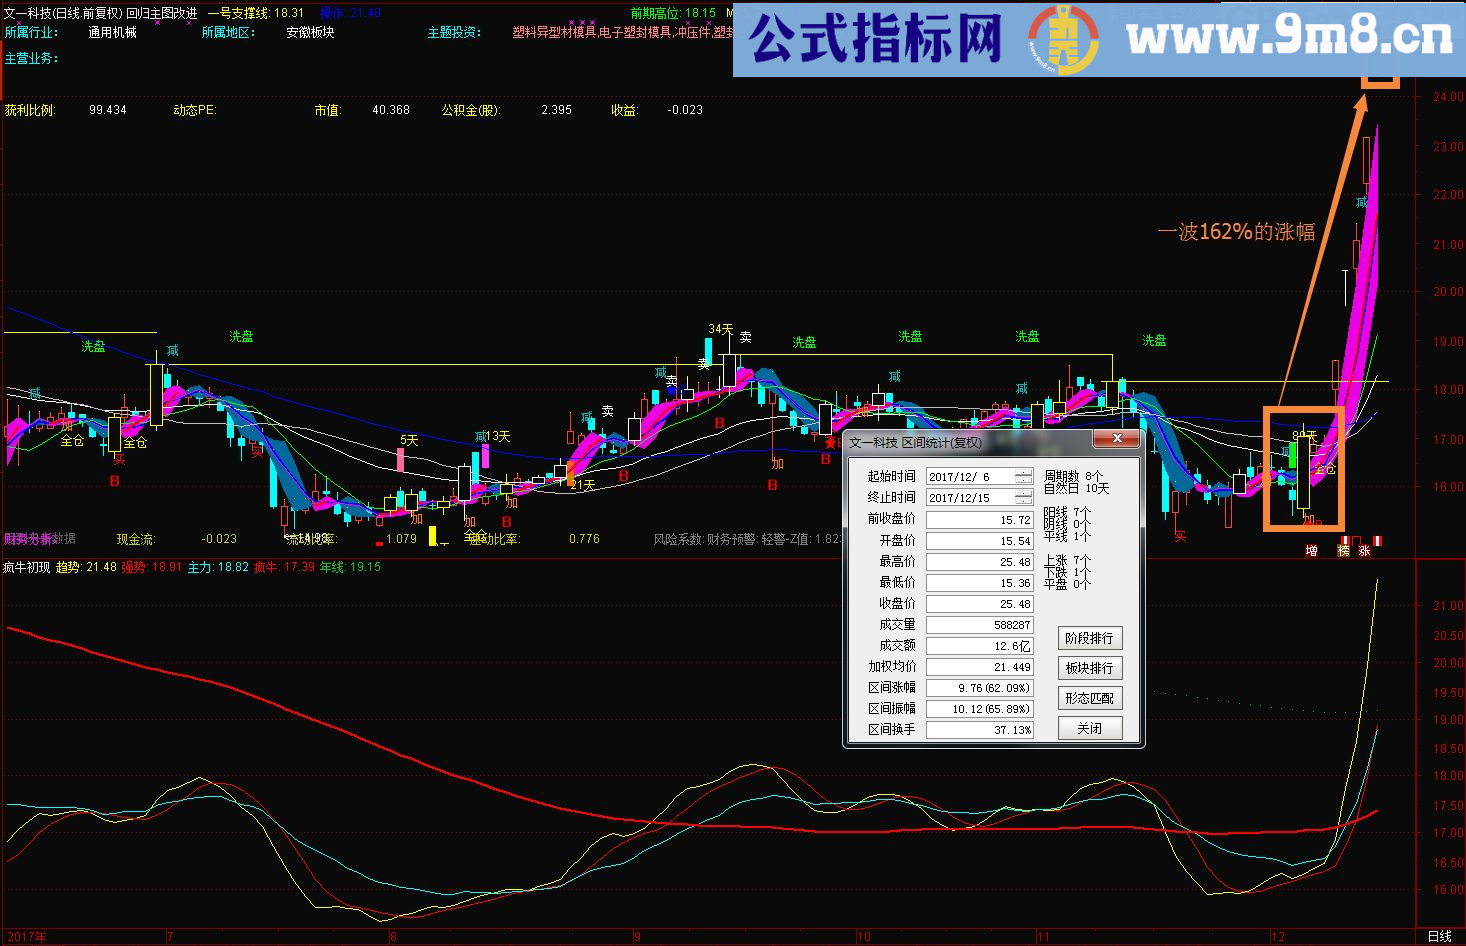Click the 2017年 label on the time axis
This screenshot has width=1466, height=946.
(x=26, y=937)
